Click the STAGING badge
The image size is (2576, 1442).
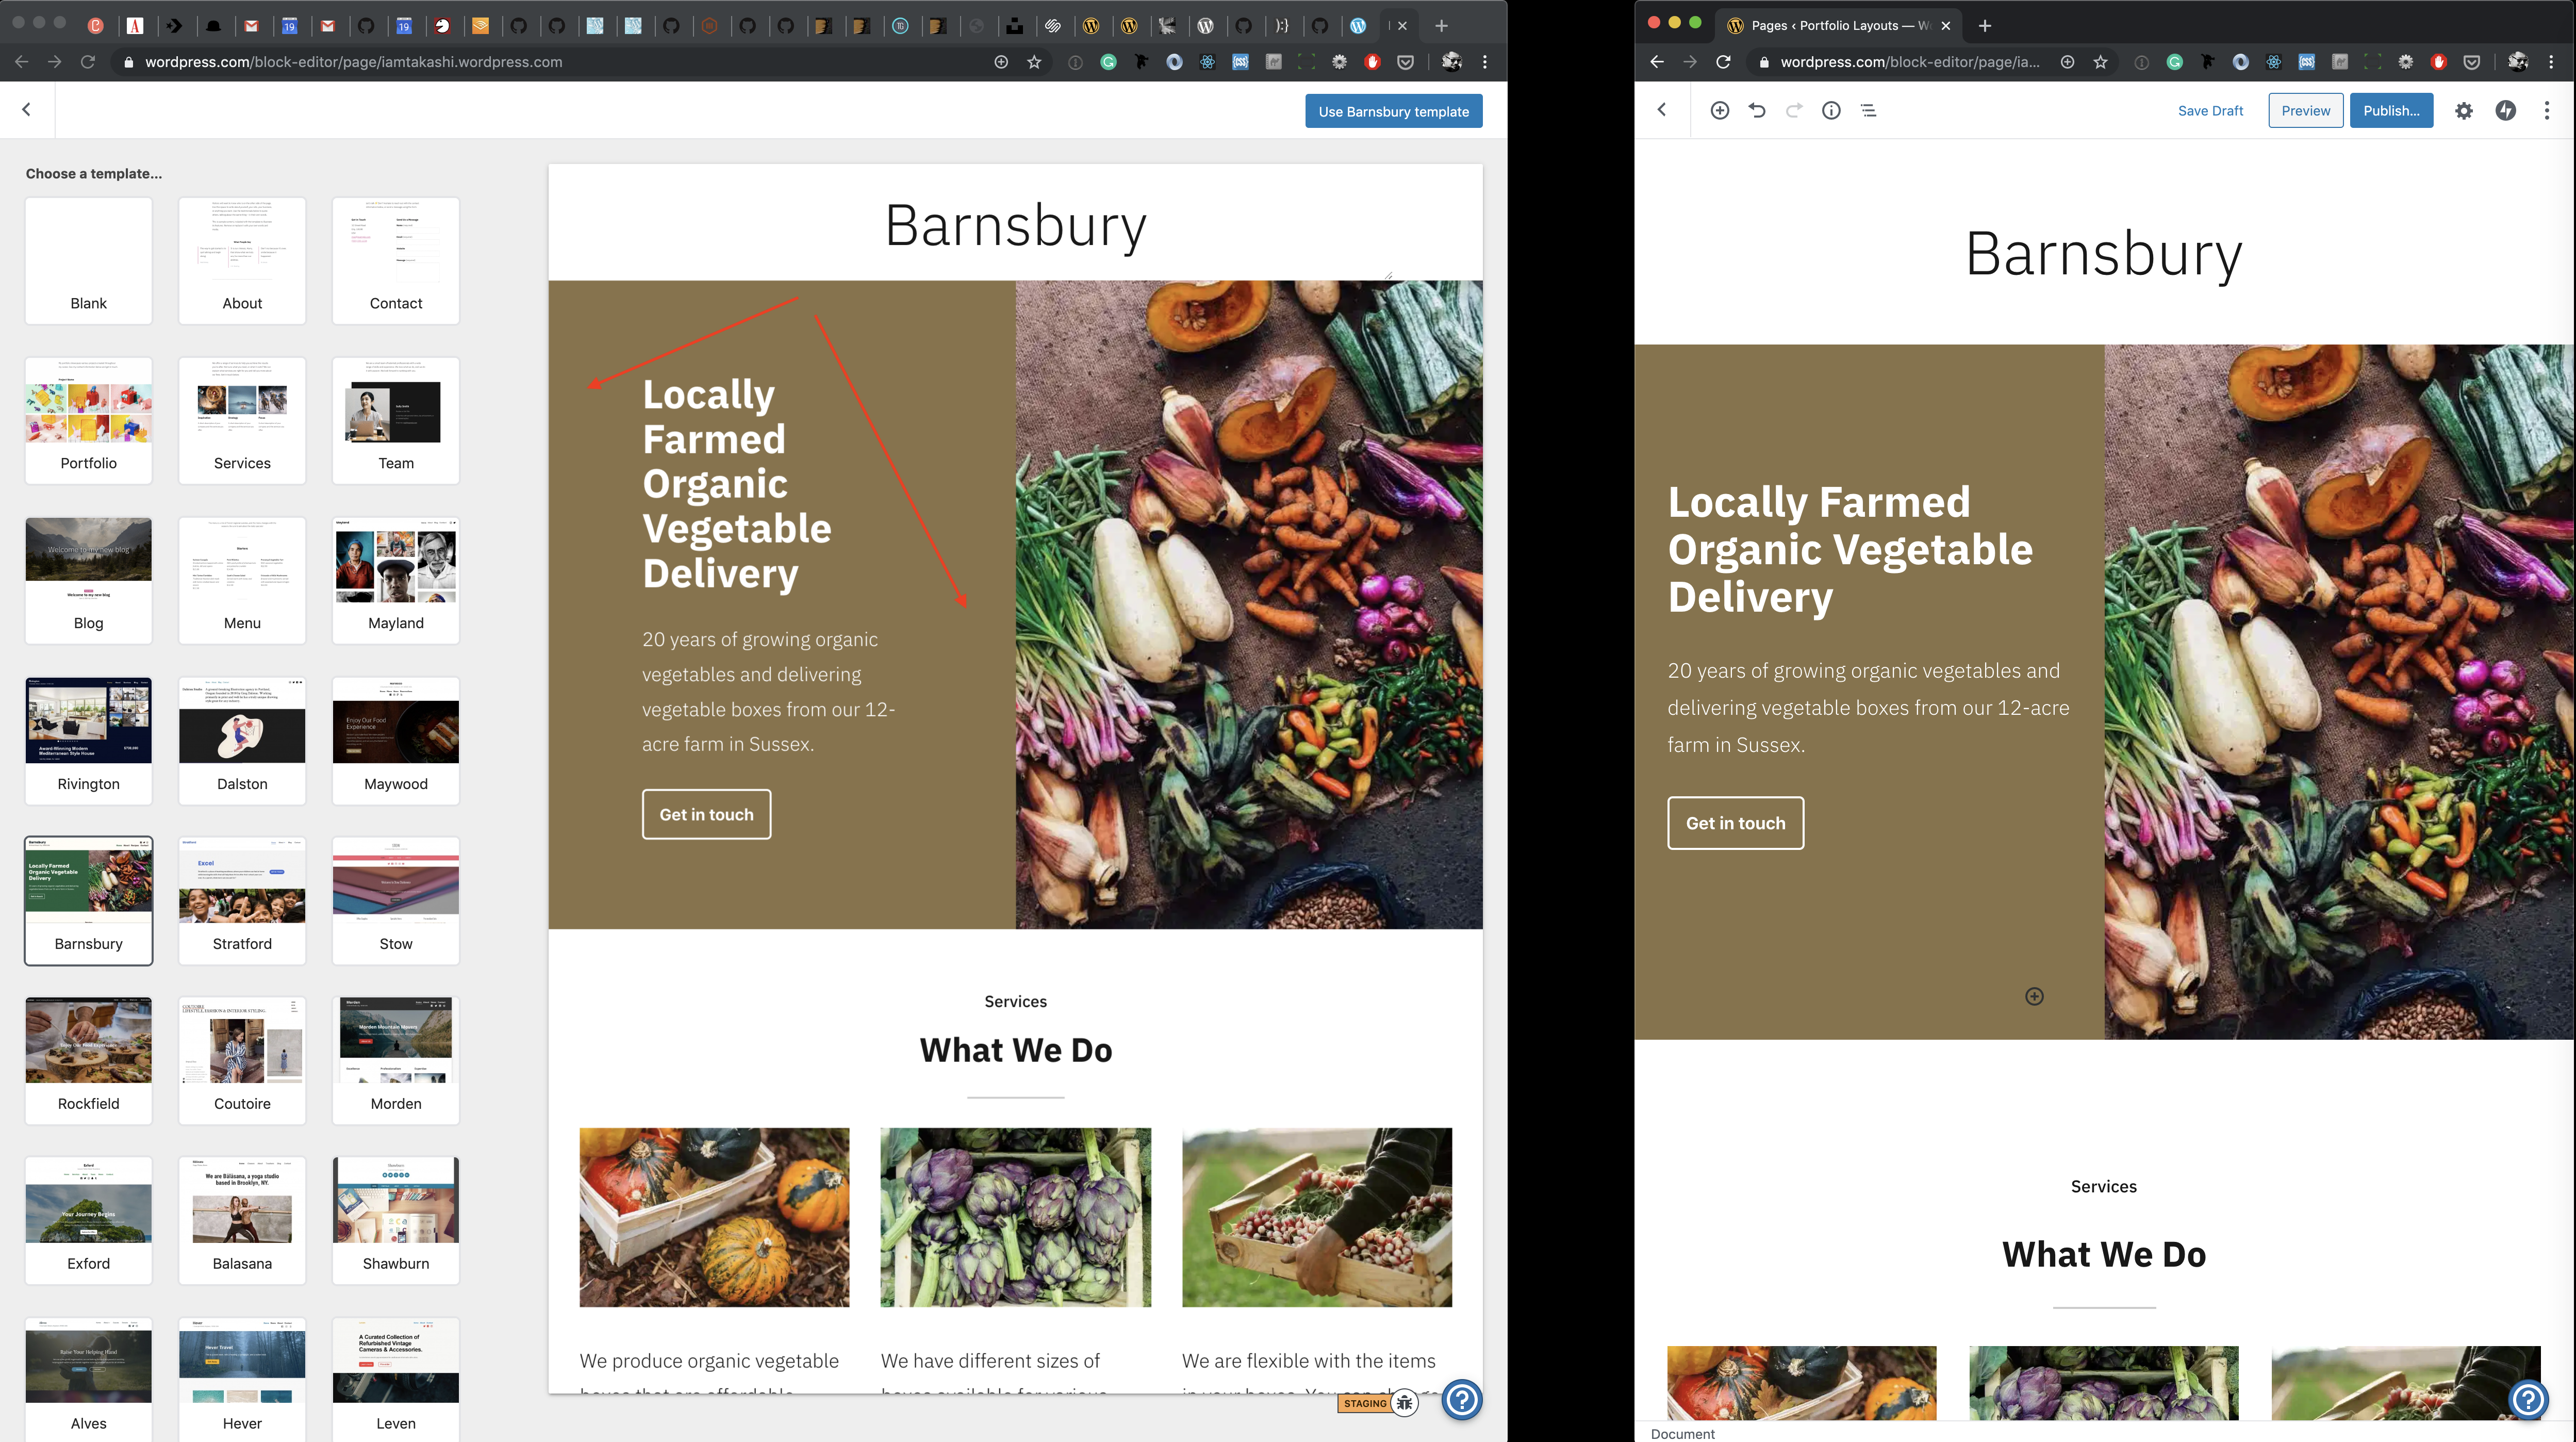pos(1365,1403)
